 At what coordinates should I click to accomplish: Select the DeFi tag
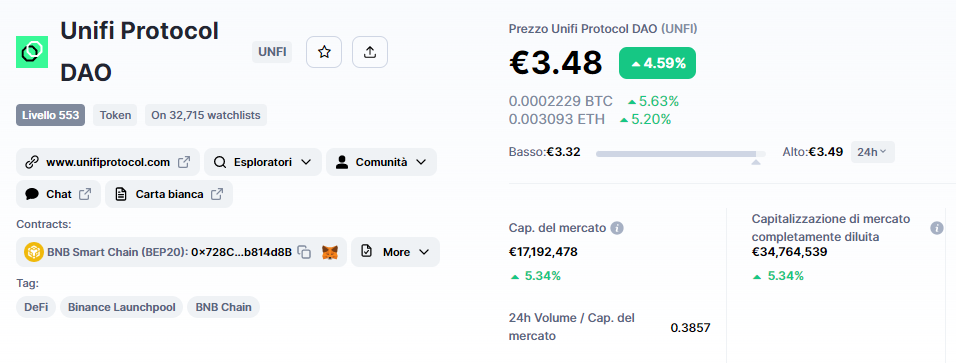pyautogui.click(x=36, y=307)
